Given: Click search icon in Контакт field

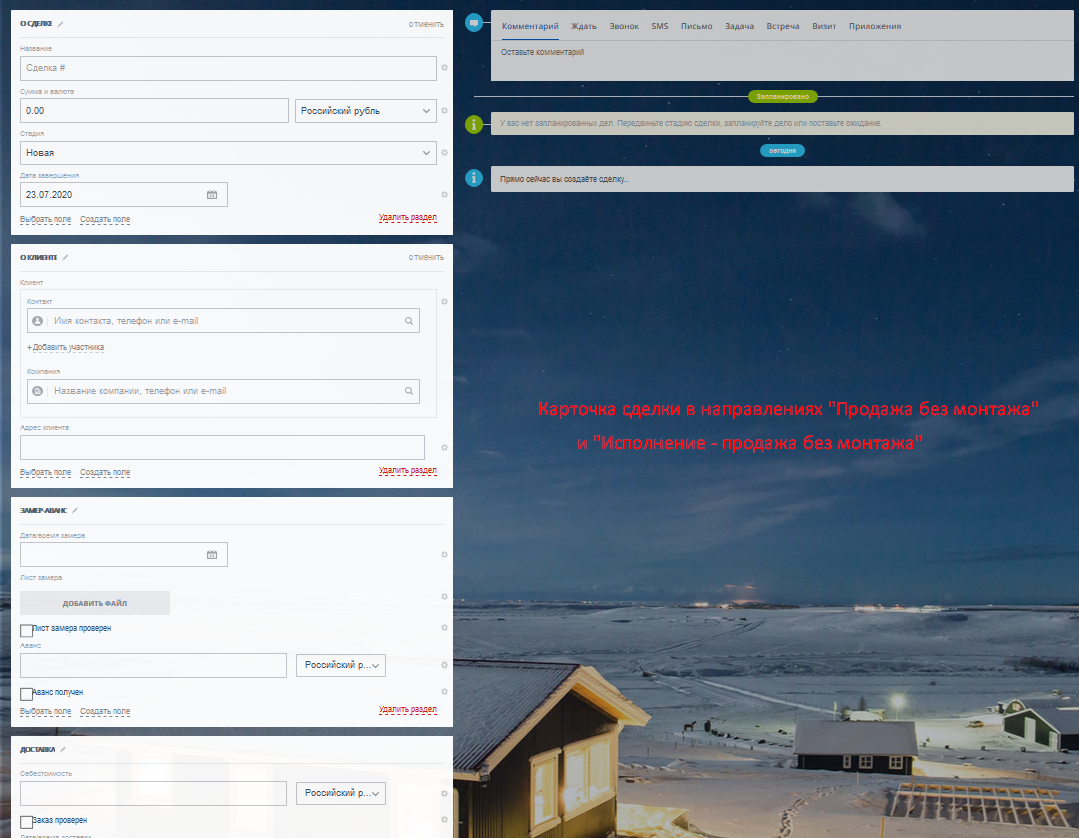Looking at the screenshot, I should [409, 321].
